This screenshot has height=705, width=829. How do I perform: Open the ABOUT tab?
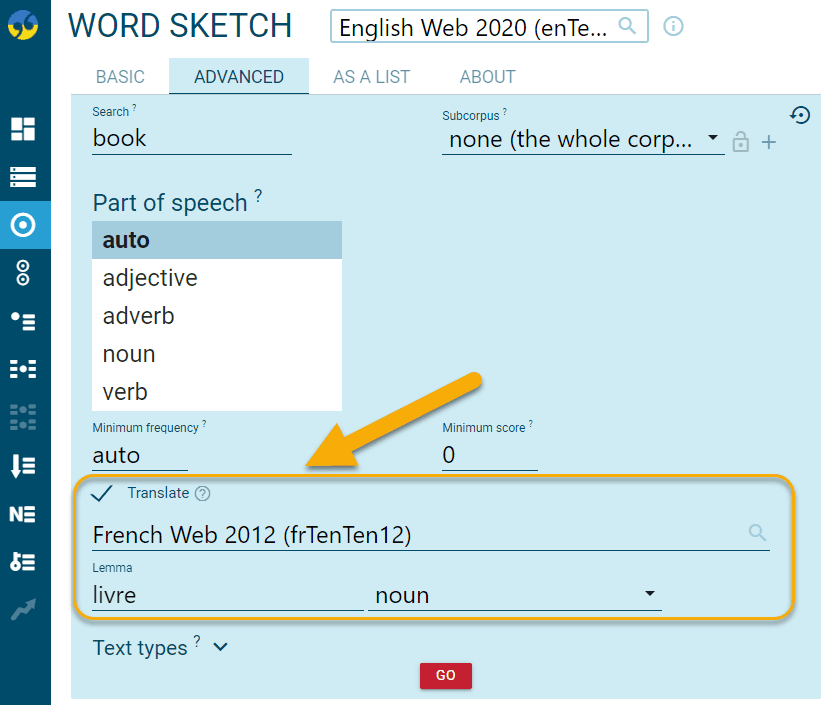[x=487, y=77]
